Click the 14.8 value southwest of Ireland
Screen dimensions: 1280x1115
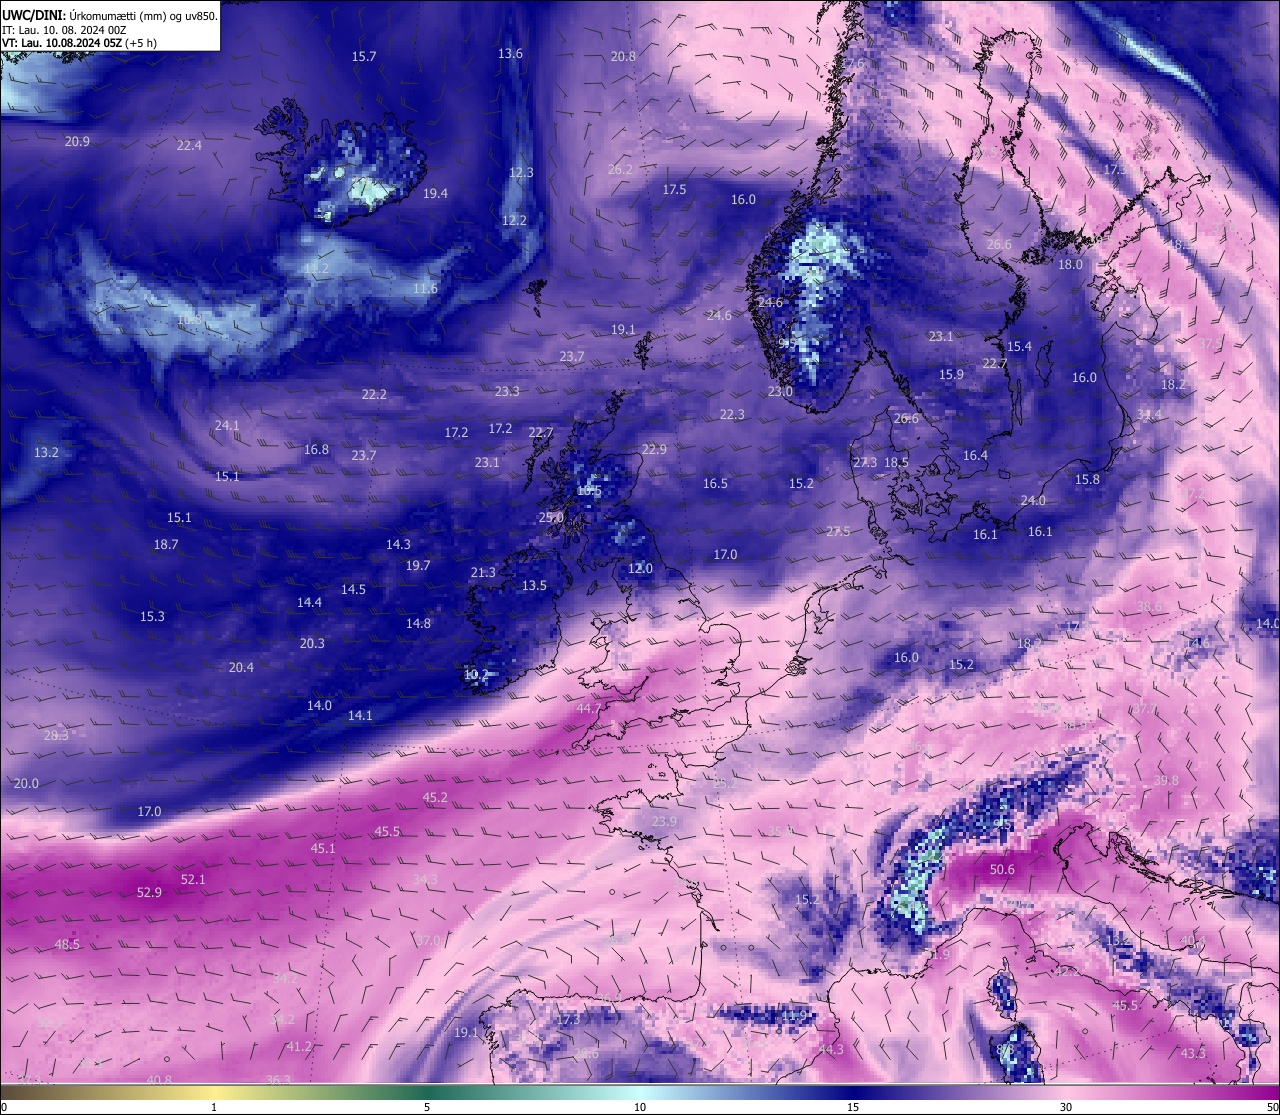click(x=418, y=624)
